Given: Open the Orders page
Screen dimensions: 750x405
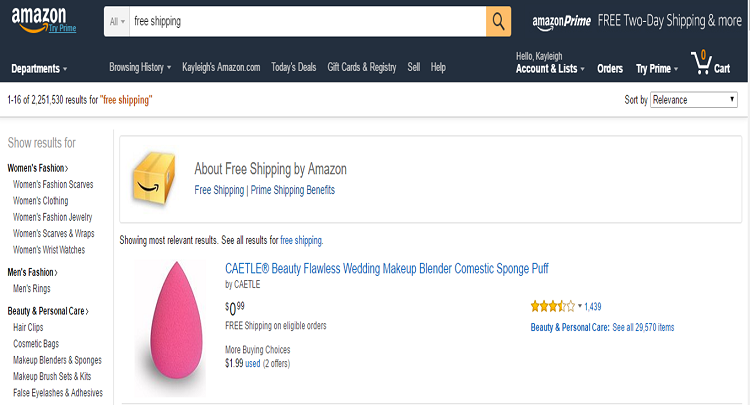Looking at the screenshot, I should pos(610,69).
